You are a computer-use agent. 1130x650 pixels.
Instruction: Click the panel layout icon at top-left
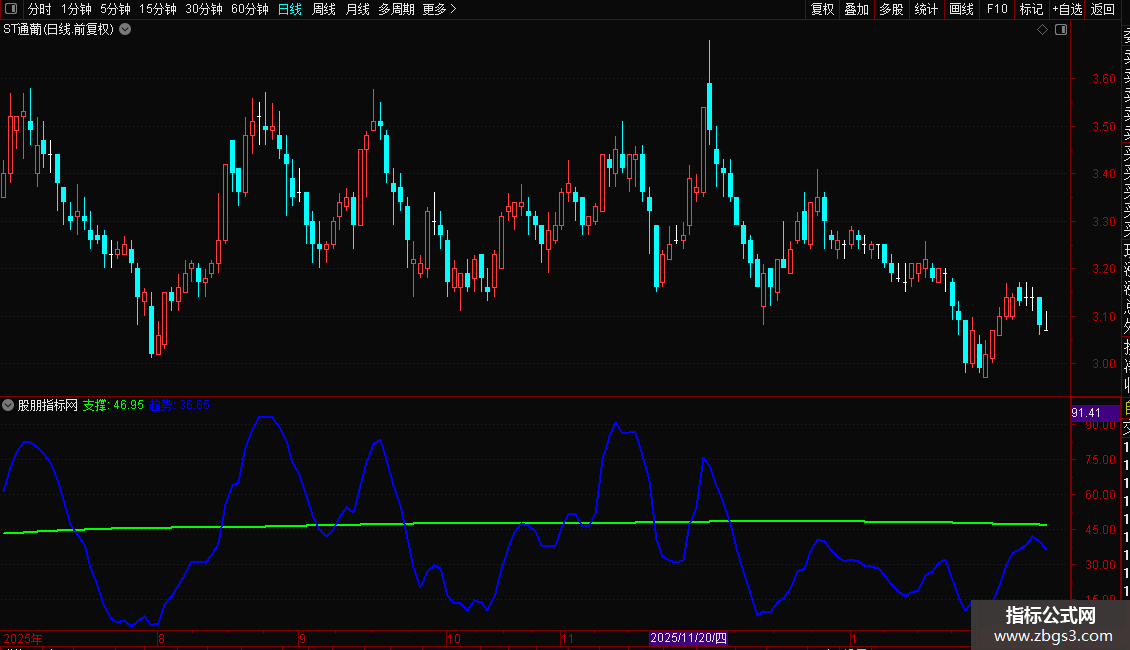11,9
